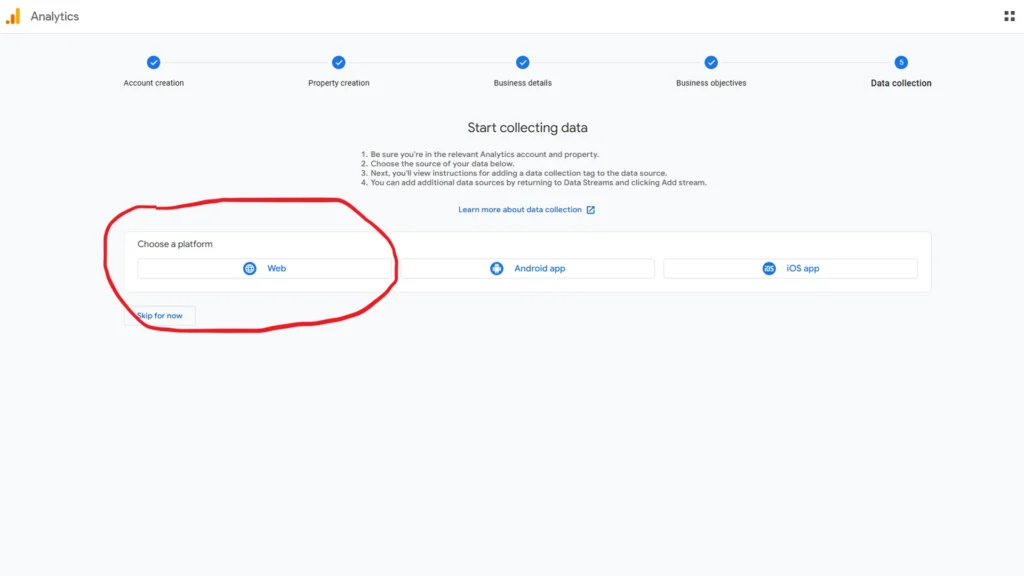Choose the Web platform option
Viewport: 1024px width, 576px height.
point(265,268)
